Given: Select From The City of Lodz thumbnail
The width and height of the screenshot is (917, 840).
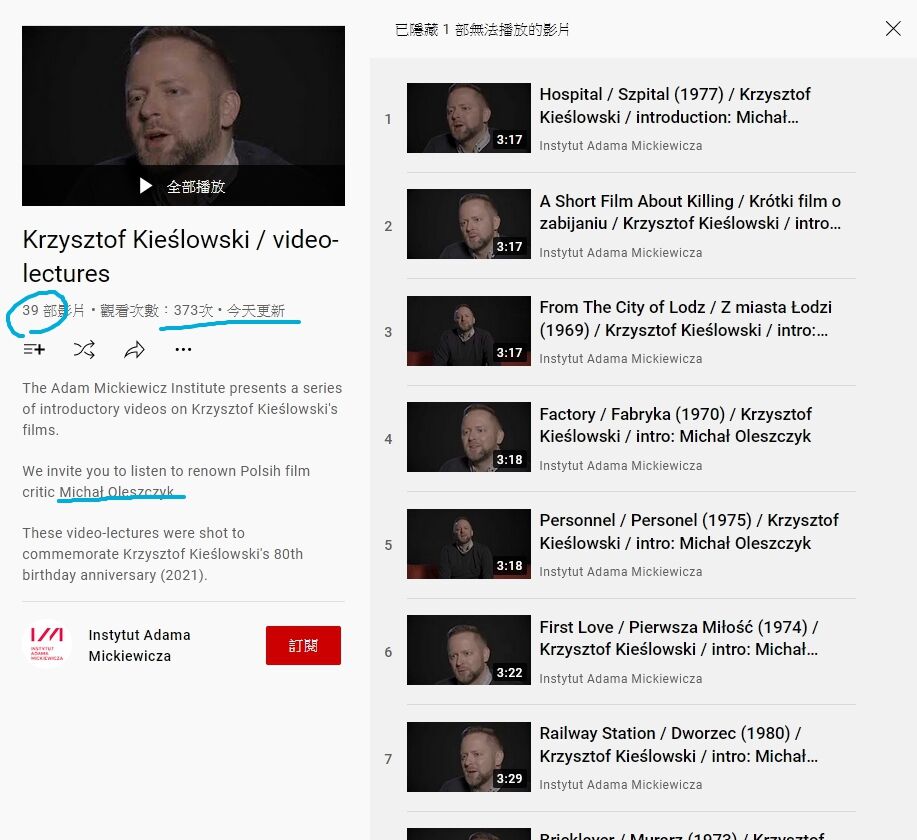Looking at the screenshot, I should (468, 331).
